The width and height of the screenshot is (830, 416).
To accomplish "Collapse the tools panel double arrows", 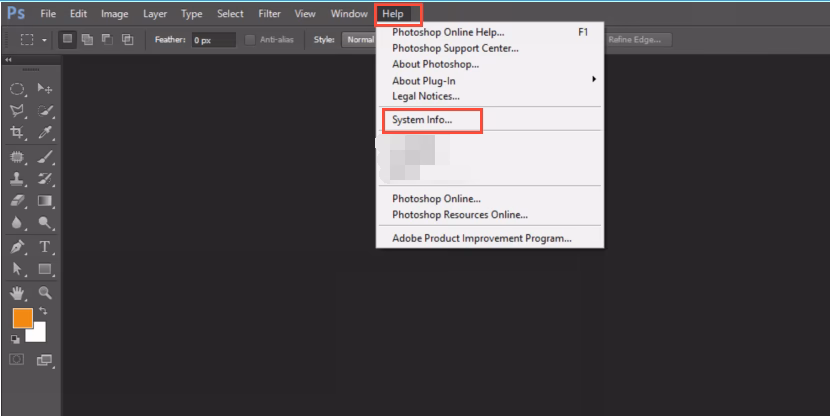I will [x=8, y=60].
